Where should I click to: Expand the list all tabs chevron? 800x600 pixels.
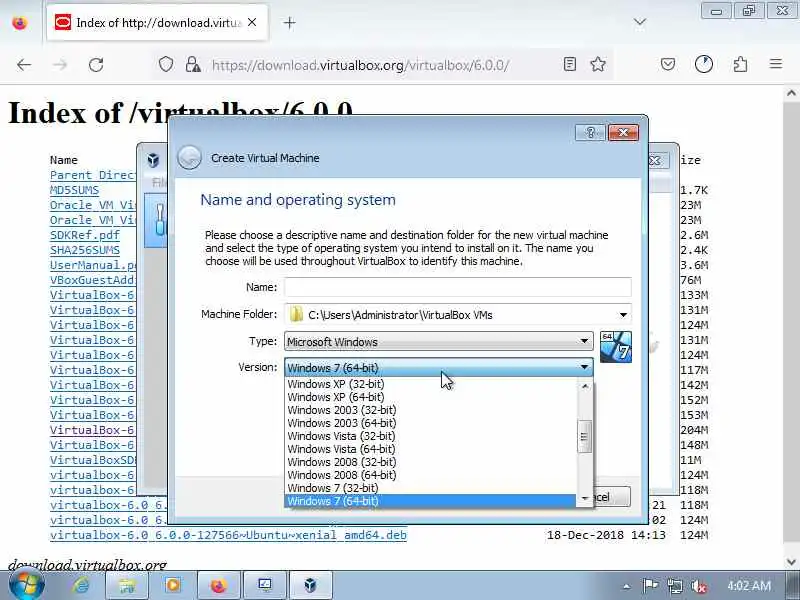pos(640,22)
